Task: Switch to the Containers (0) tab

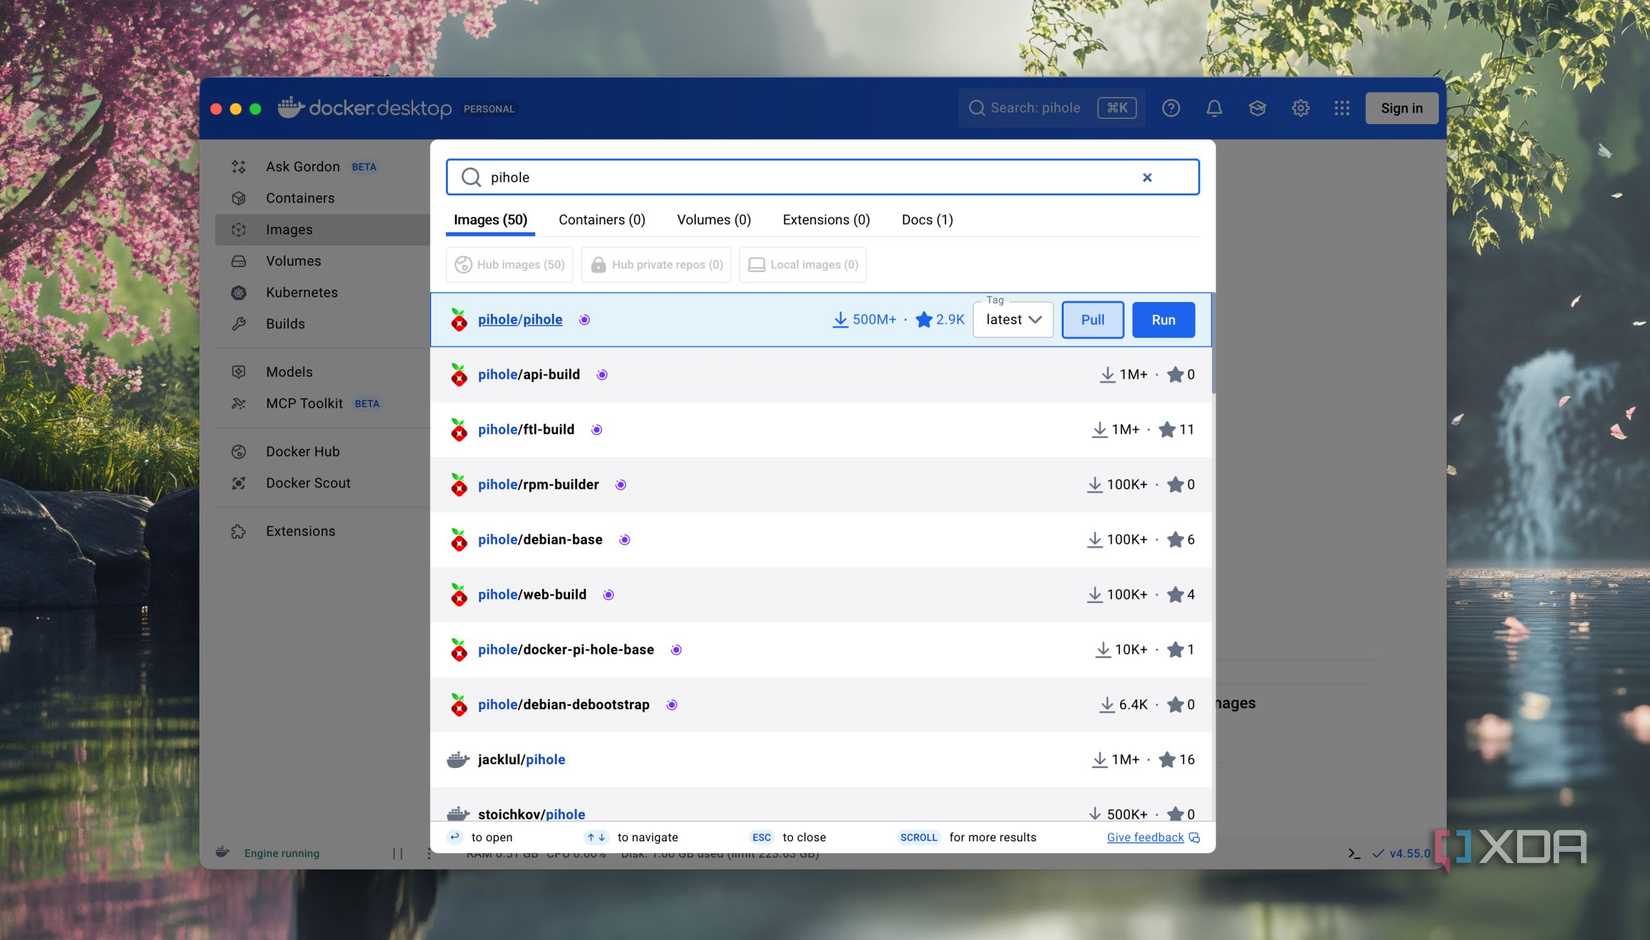Action: [602, 220]
